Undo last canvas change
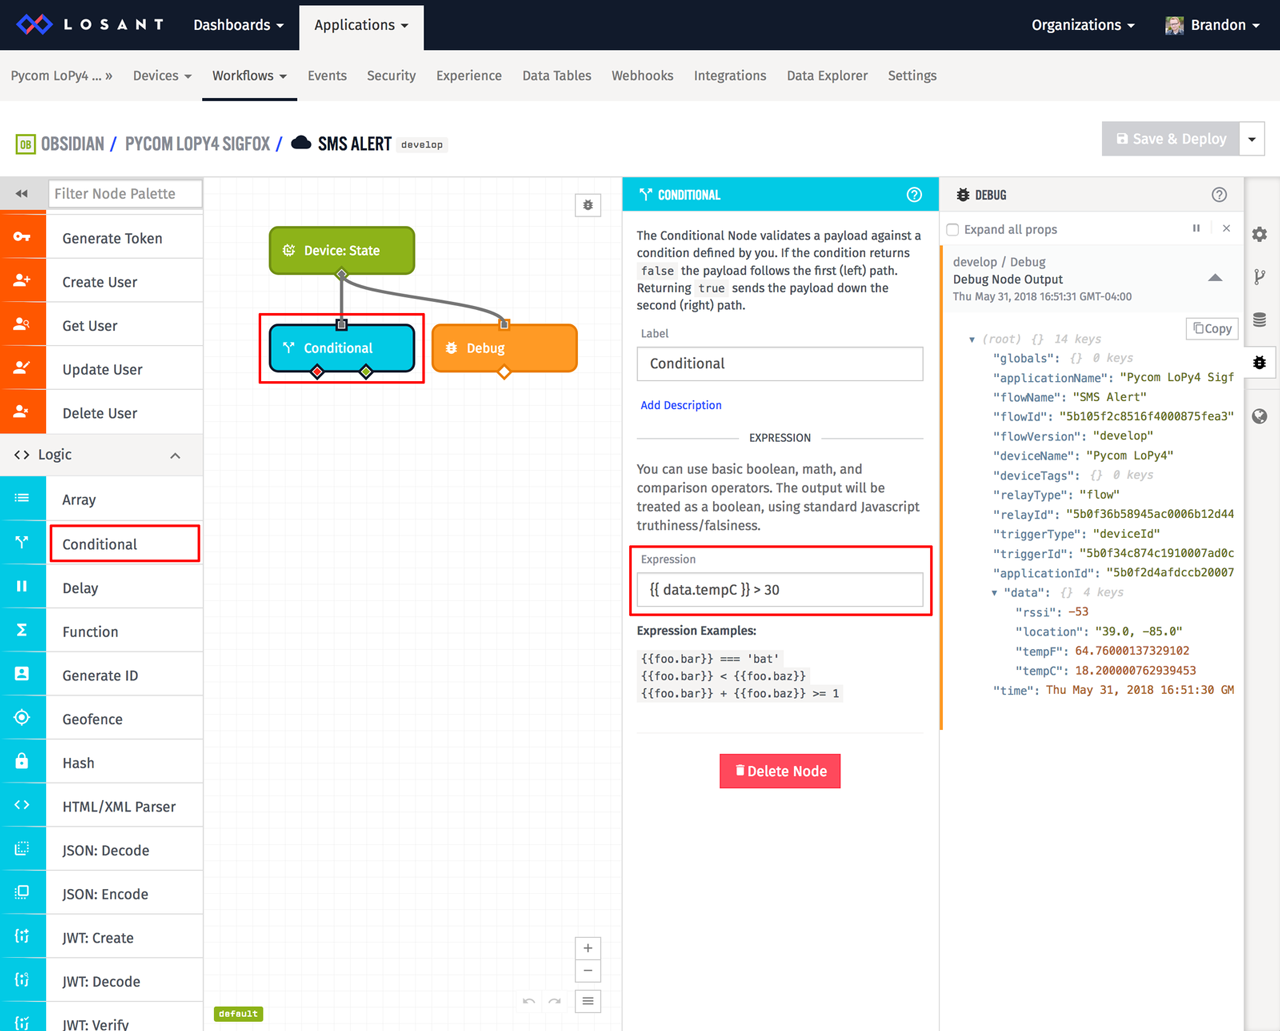The width and height of the screenshot is (1280, 1031). click(529, 1001)
